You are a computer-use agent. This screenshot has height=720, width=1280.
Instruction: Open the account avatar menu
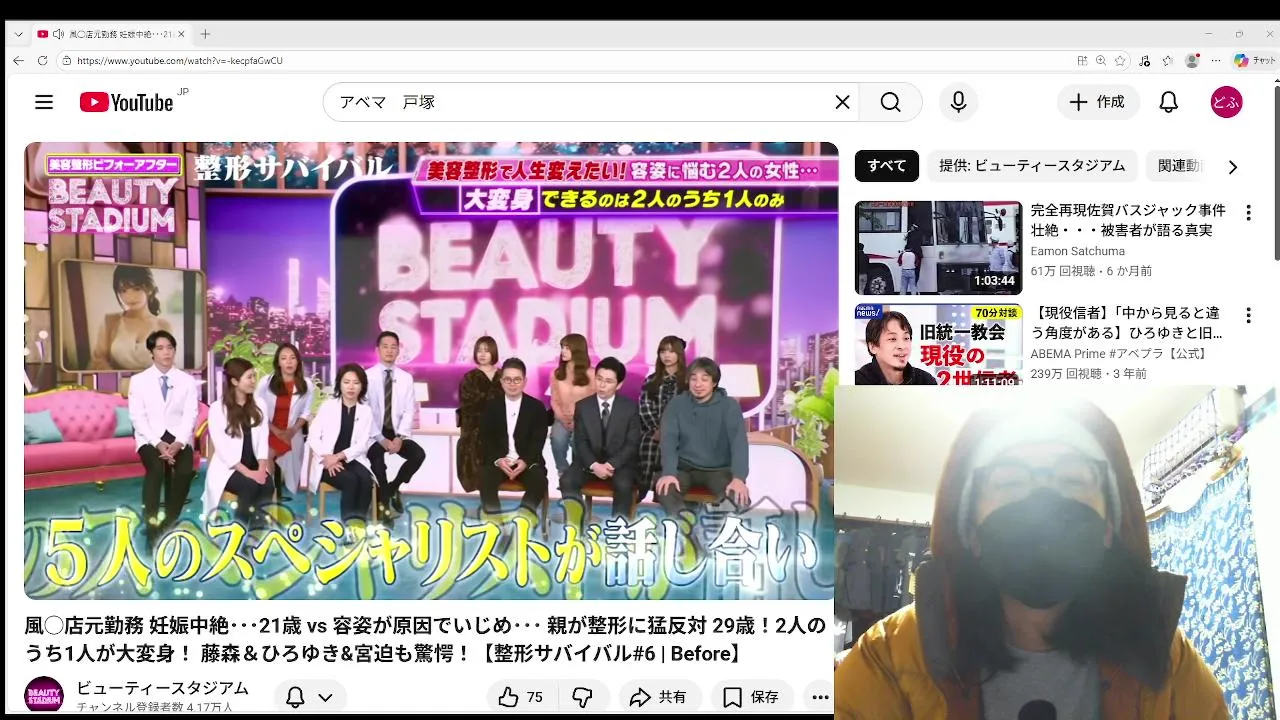point(1226,102)
